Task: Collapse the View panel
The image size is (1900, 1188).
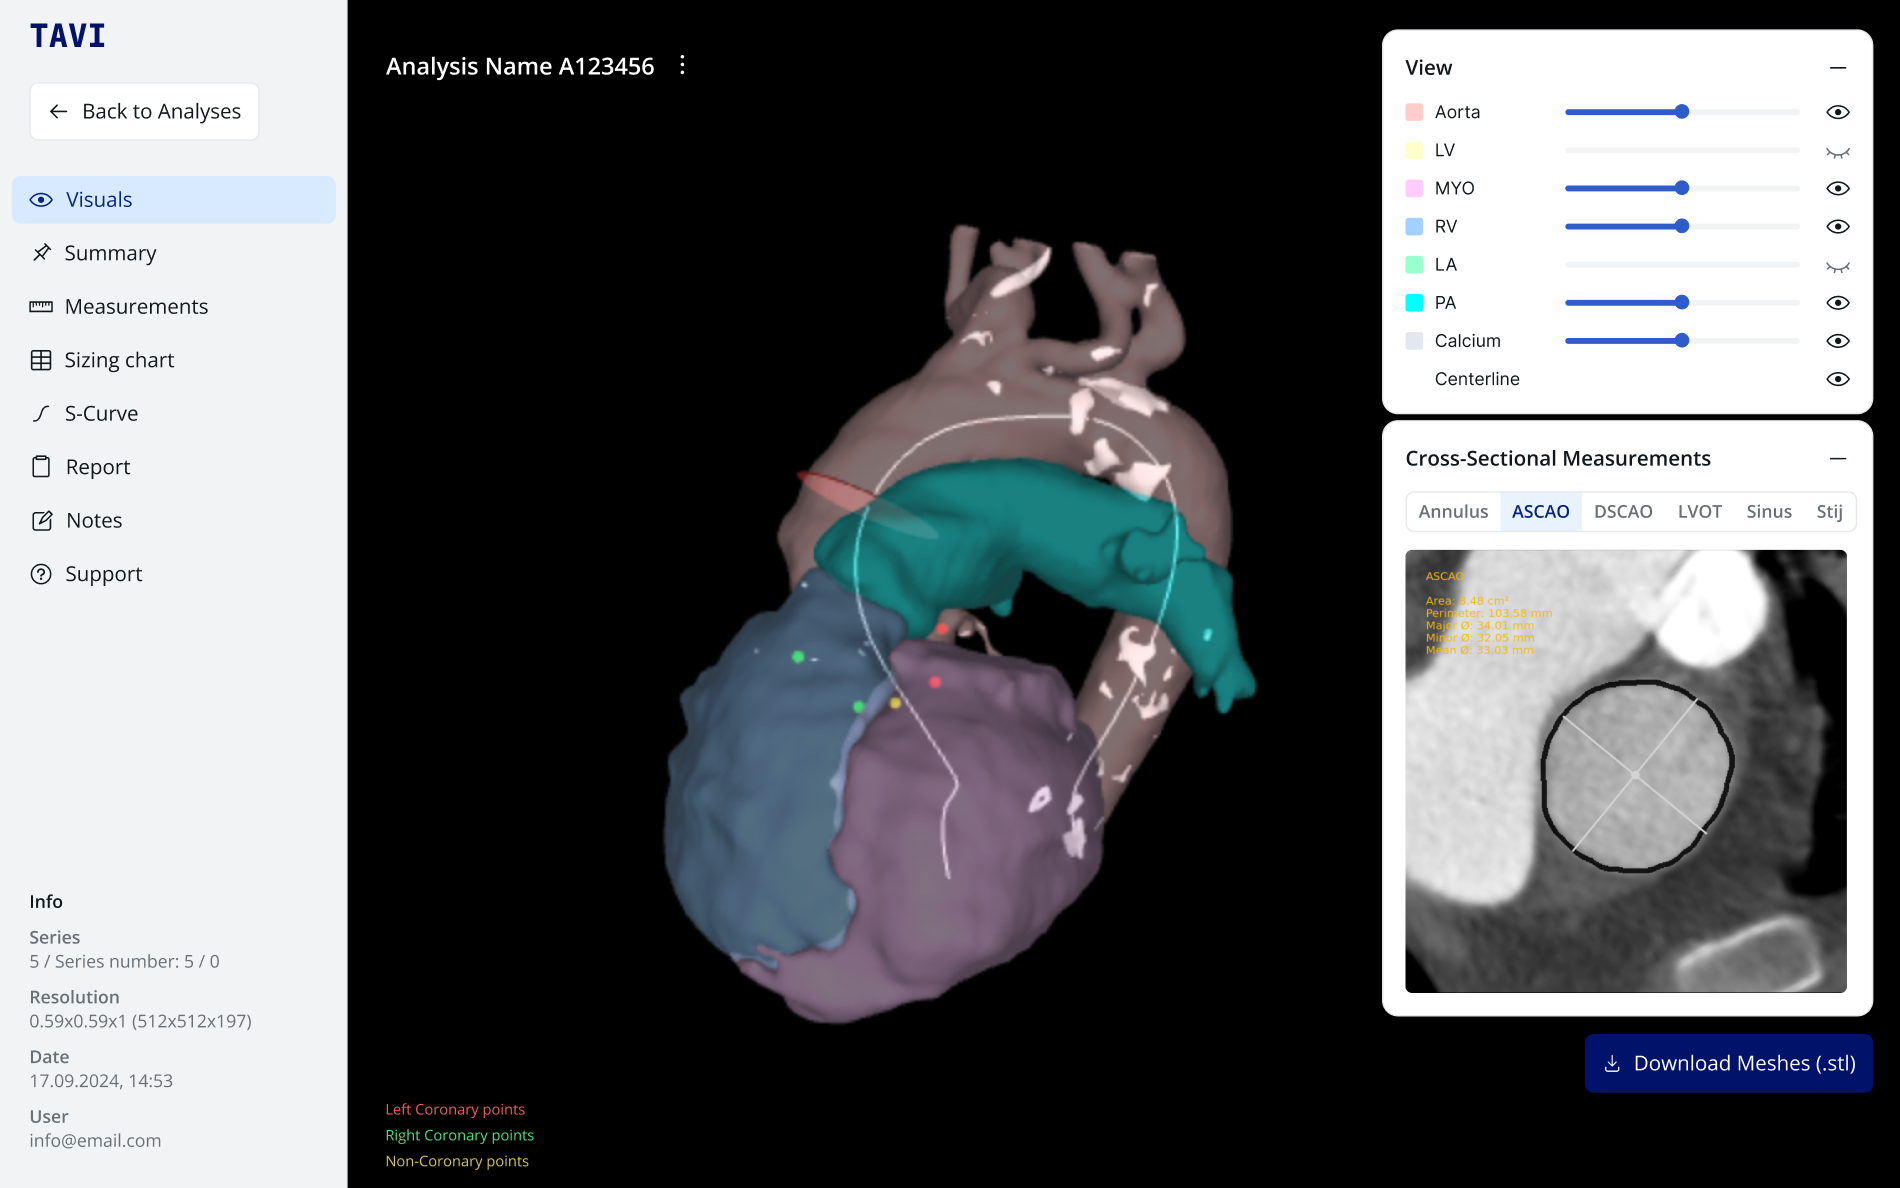Action: (x=1837, y=68)
